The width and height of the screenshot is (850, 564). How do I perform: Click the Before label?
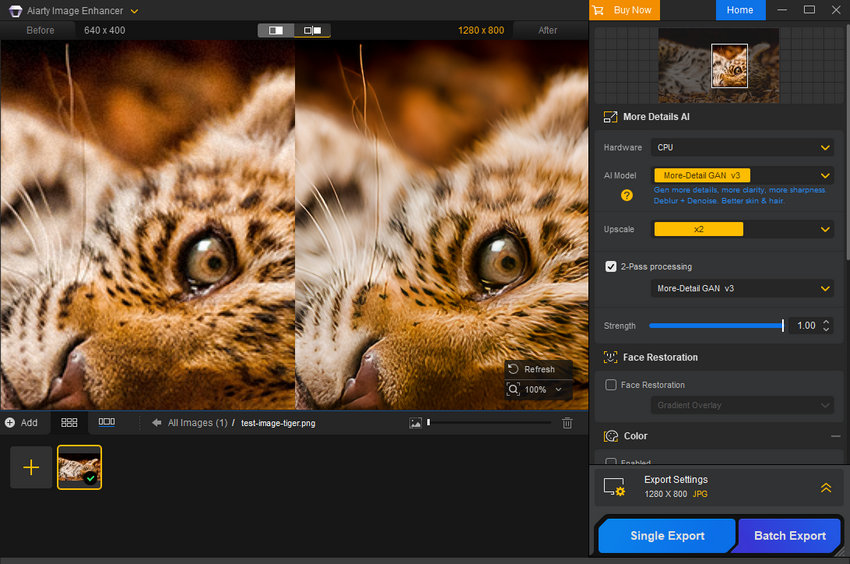[x=40, y=30]
